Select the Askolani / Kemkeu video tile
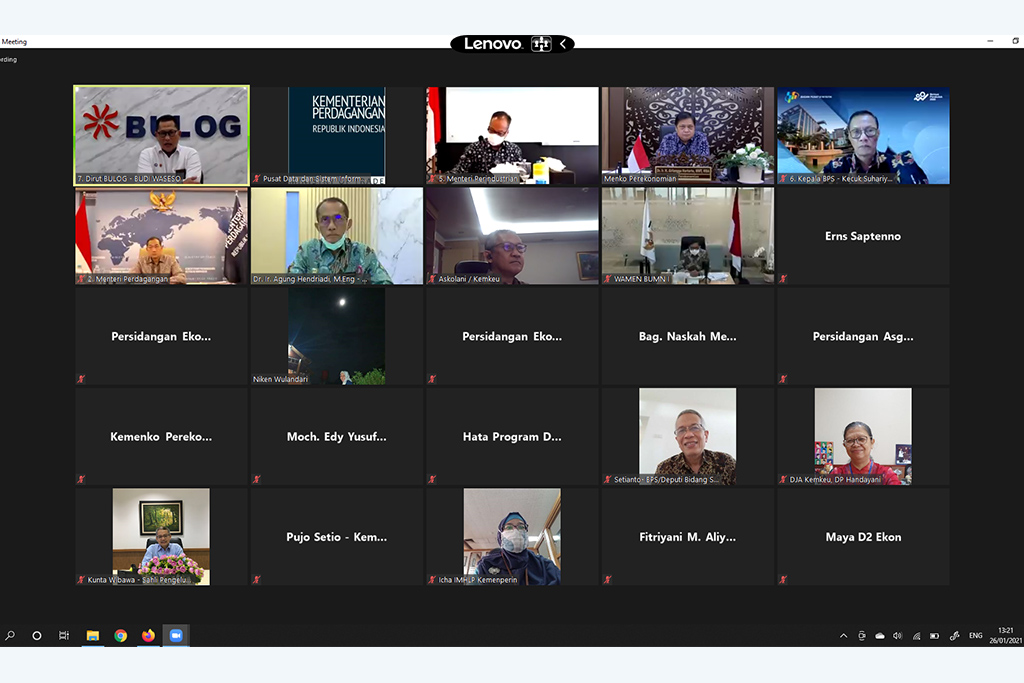The image size is (1024, 683). pyautogui.click(x=512, y=236)
